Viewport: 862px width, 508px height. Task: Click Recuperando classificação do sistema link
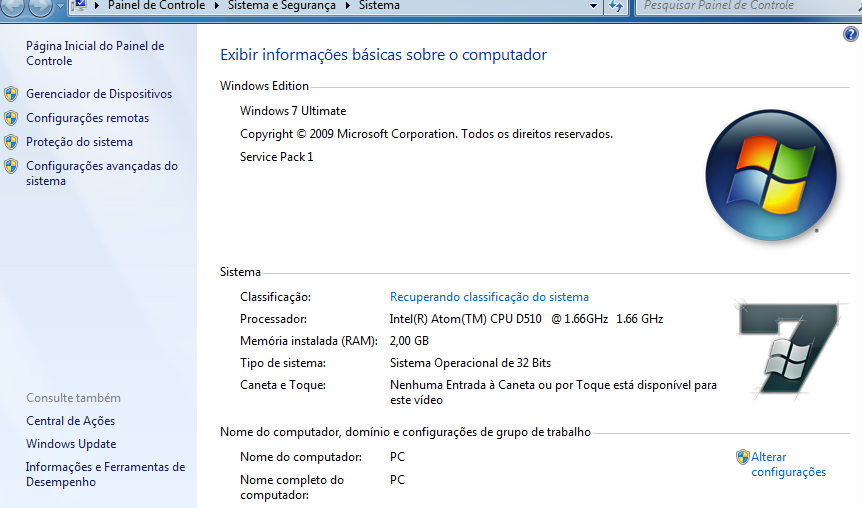(489, 297)
